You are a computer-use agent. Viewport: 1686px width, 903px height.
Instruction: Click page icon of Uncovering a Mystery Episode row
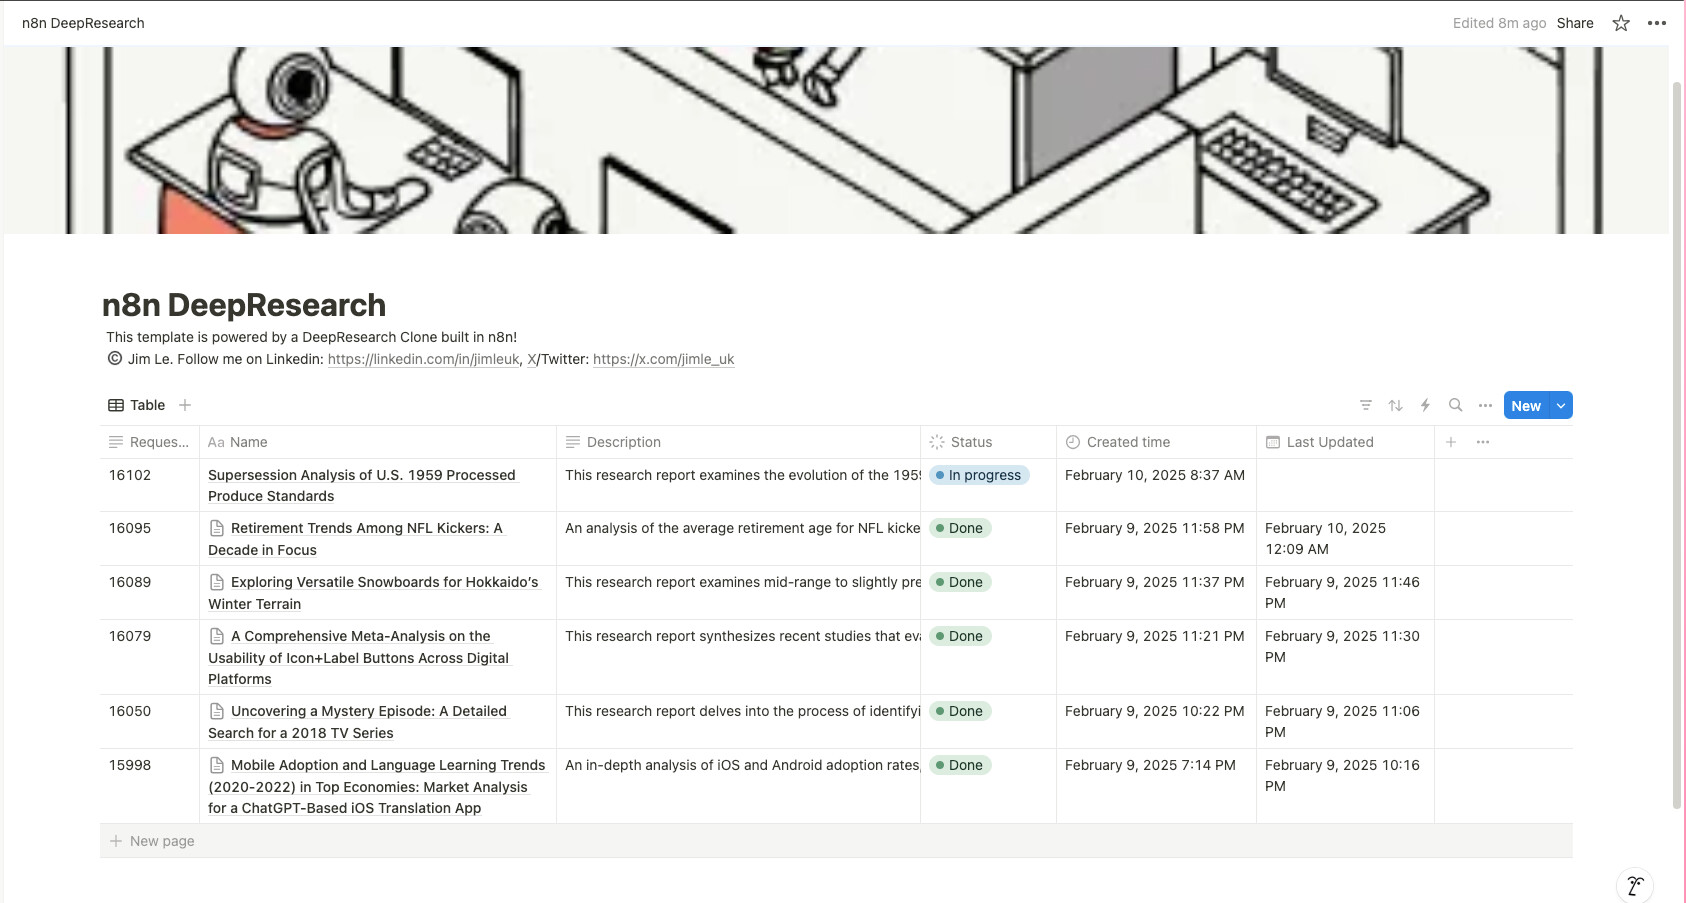click(217, 711)
